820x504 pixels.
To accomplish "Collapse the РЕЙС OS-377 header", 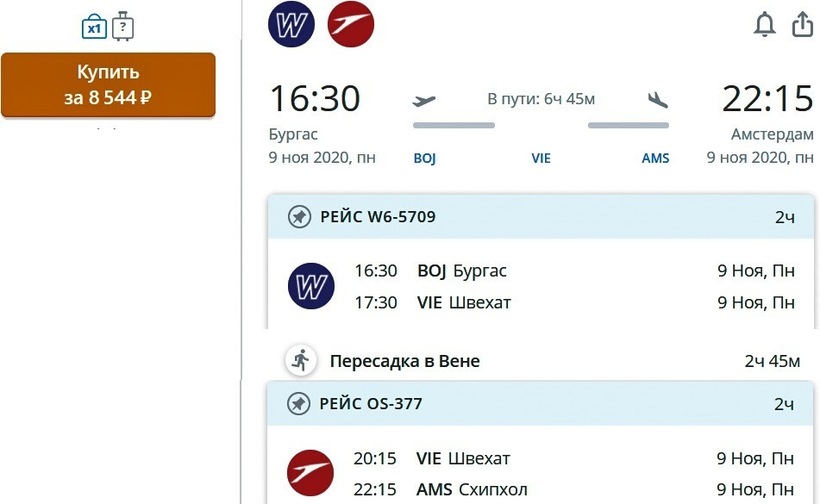I will click(540, 404).
